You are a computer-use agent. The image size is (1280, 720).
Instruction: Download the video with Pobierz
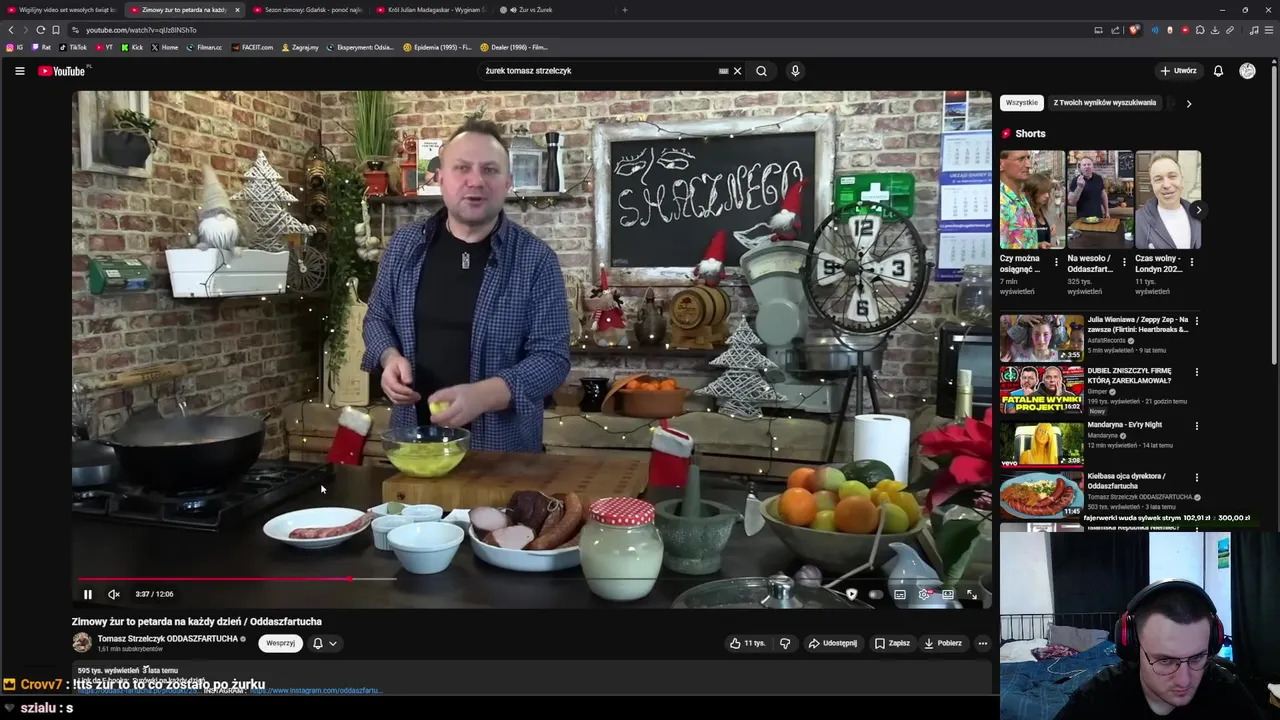[943, 643]
